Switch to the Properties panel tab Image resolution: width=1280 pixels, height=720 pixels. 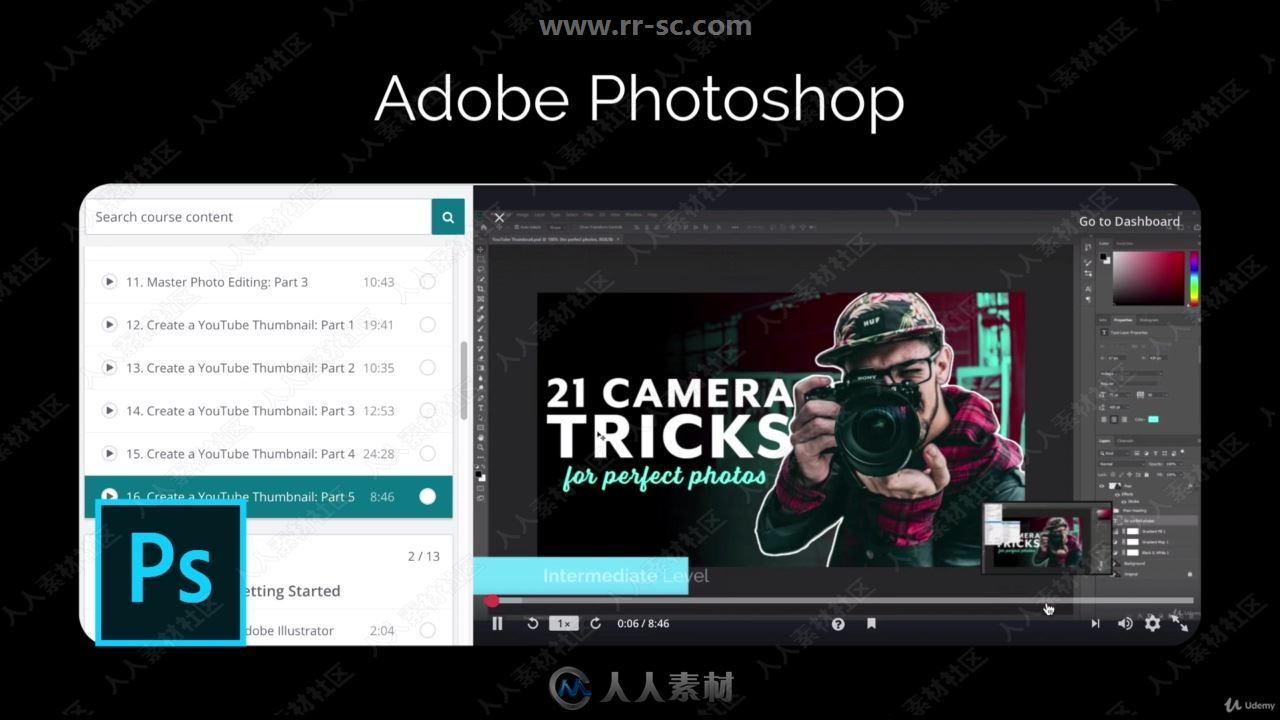(1125, 320)
